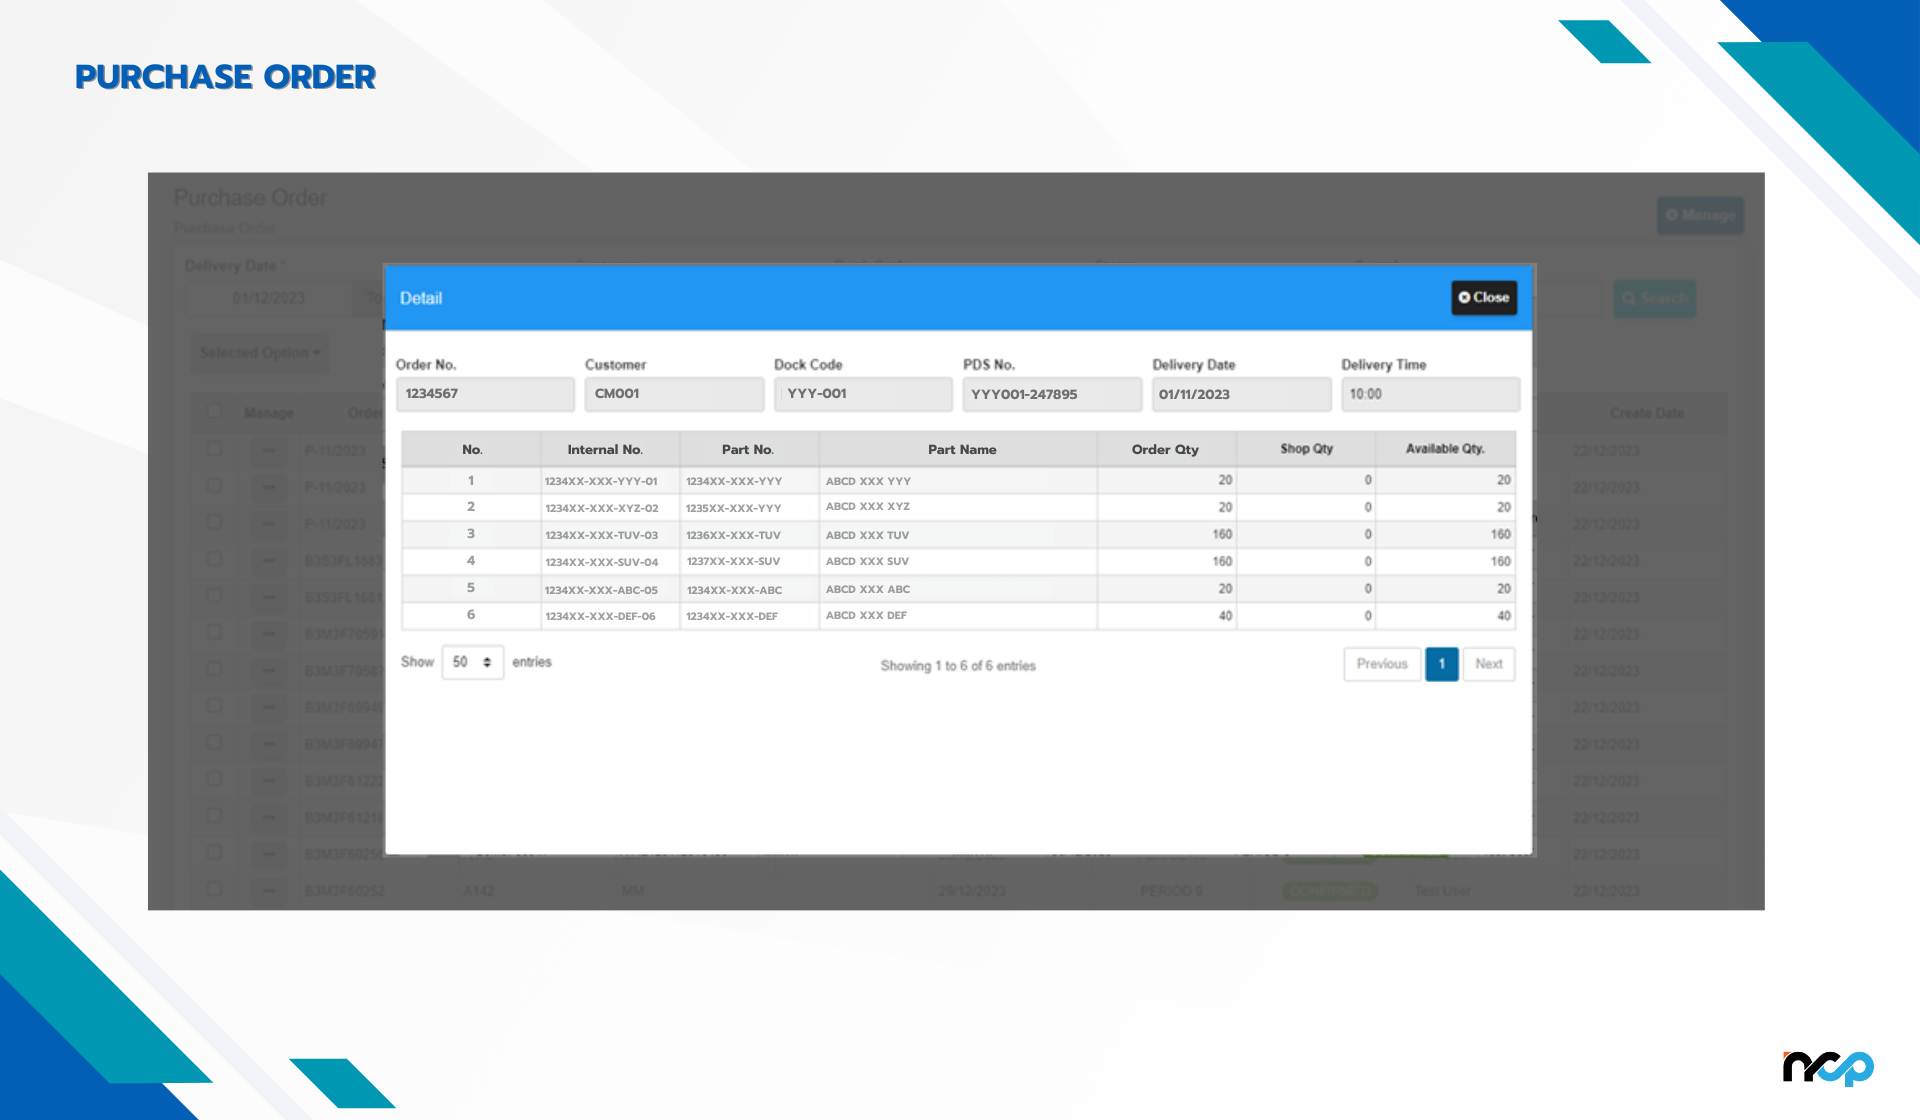Select internal number 1234XX-XXX-ABC-05 cell
Screen dimensions: 1920x1120
[x=611, y=589]
